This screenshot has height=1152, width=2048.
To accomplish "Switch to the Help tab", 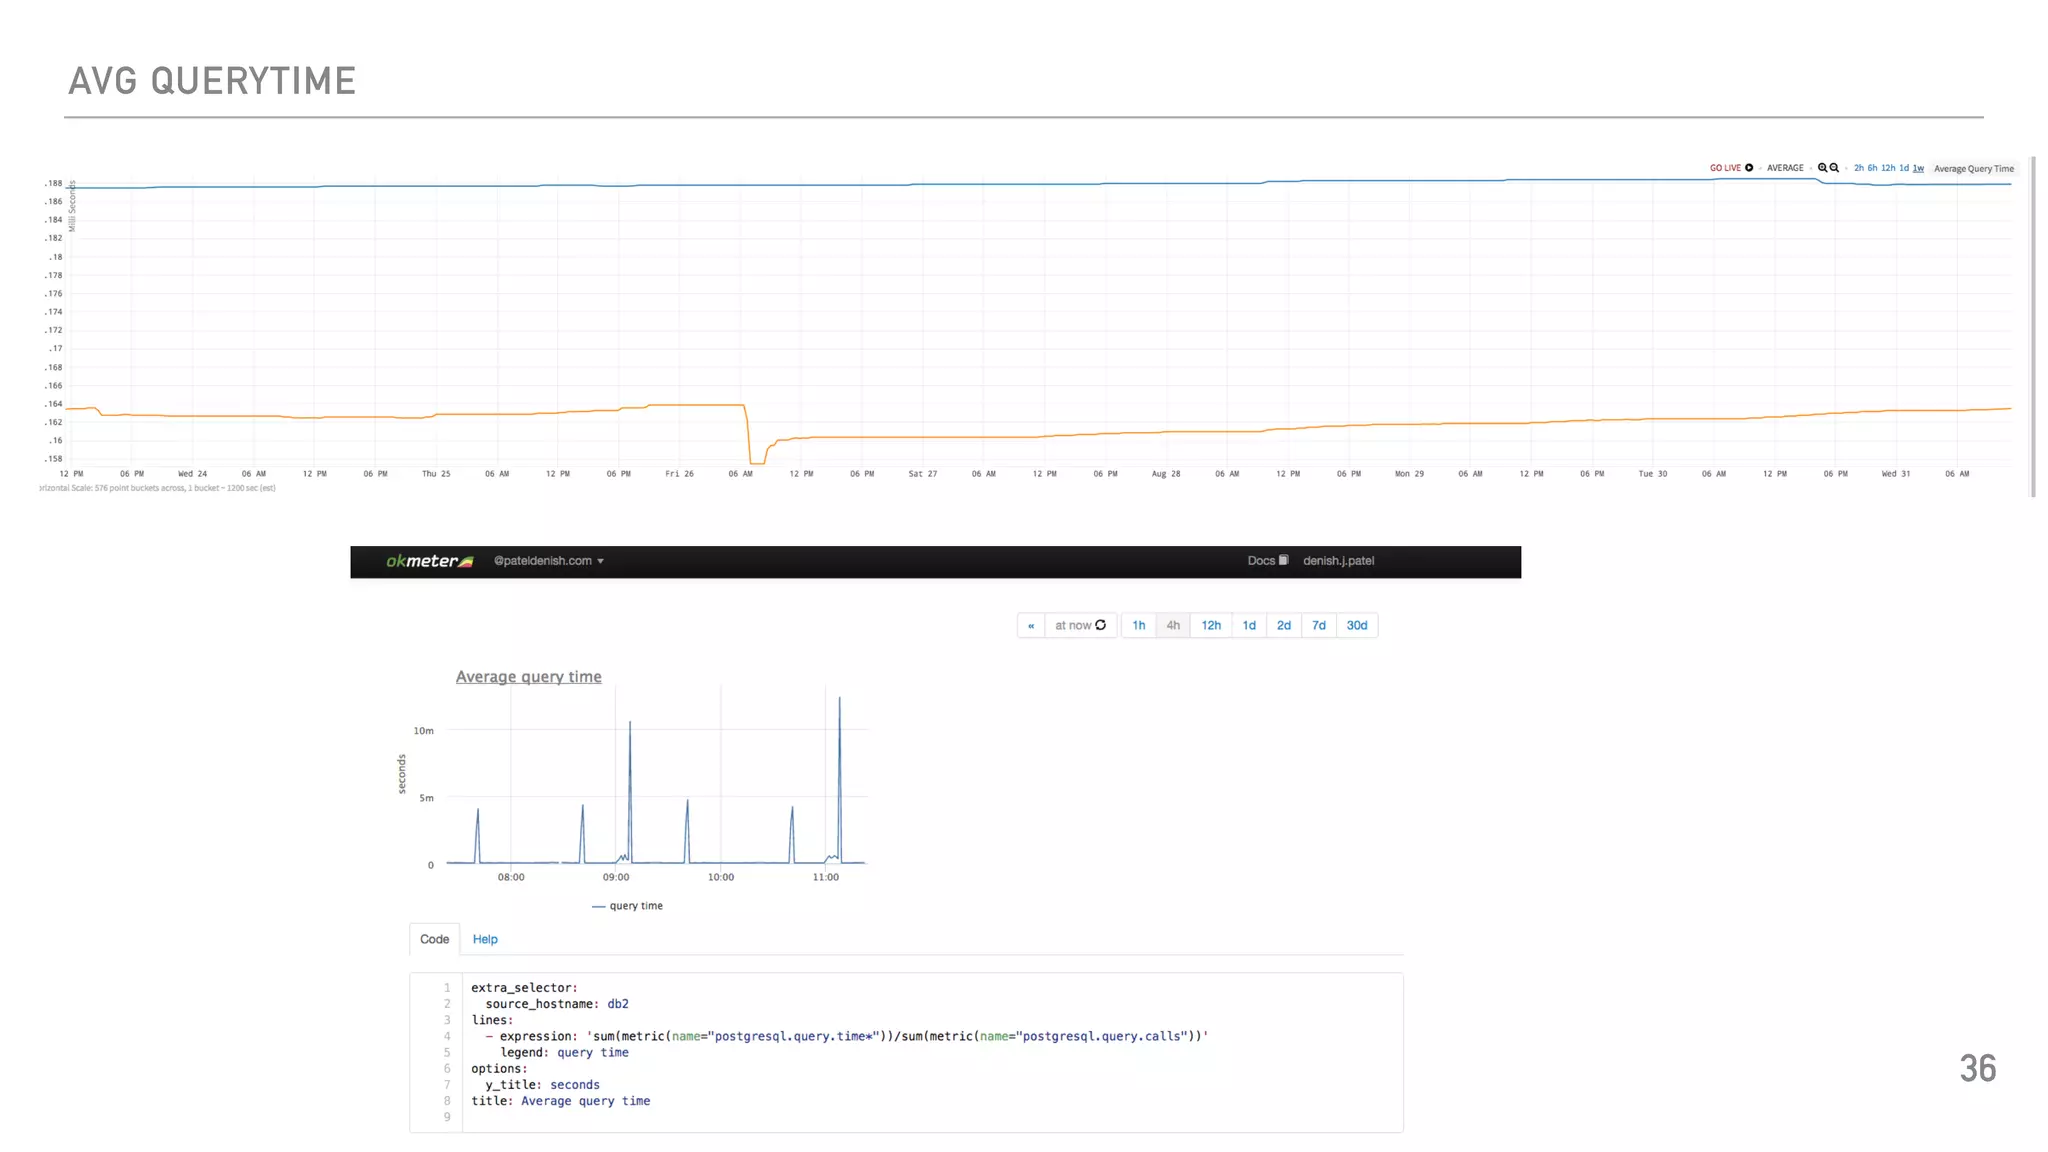I will [485, 939].
